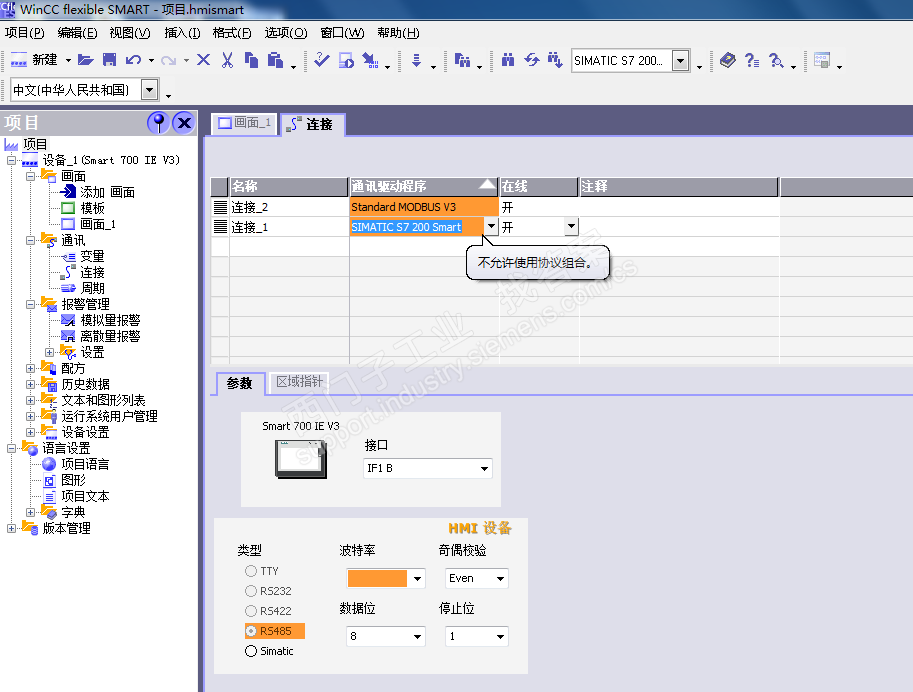Collapse the 设备_1 tree node
913x692 pixels.
pos(11,160)
